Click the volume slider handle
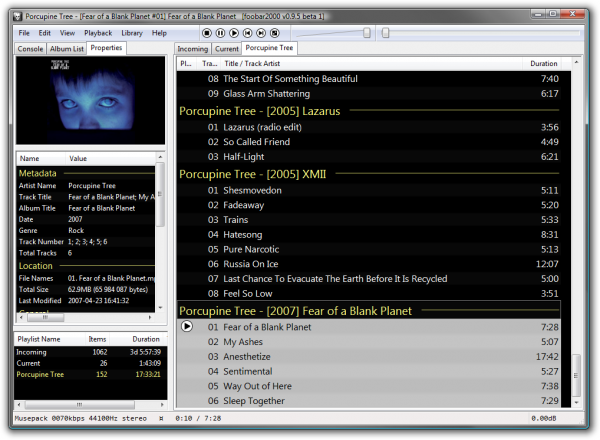The height and width of the screenshot is (440, 600). [x=367, y=33]
